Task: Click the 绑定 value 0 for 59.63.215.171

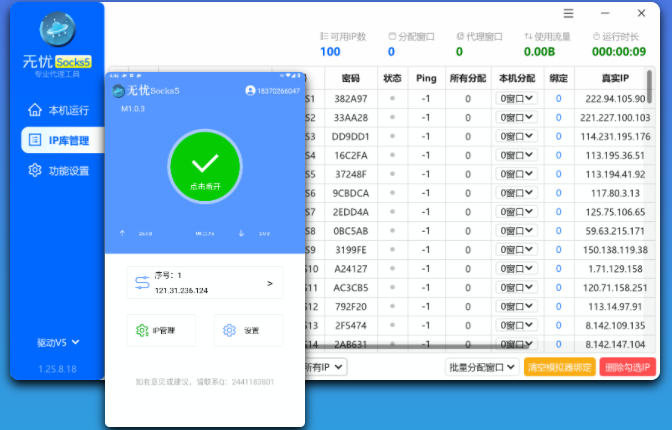Action: pos(558,231)
